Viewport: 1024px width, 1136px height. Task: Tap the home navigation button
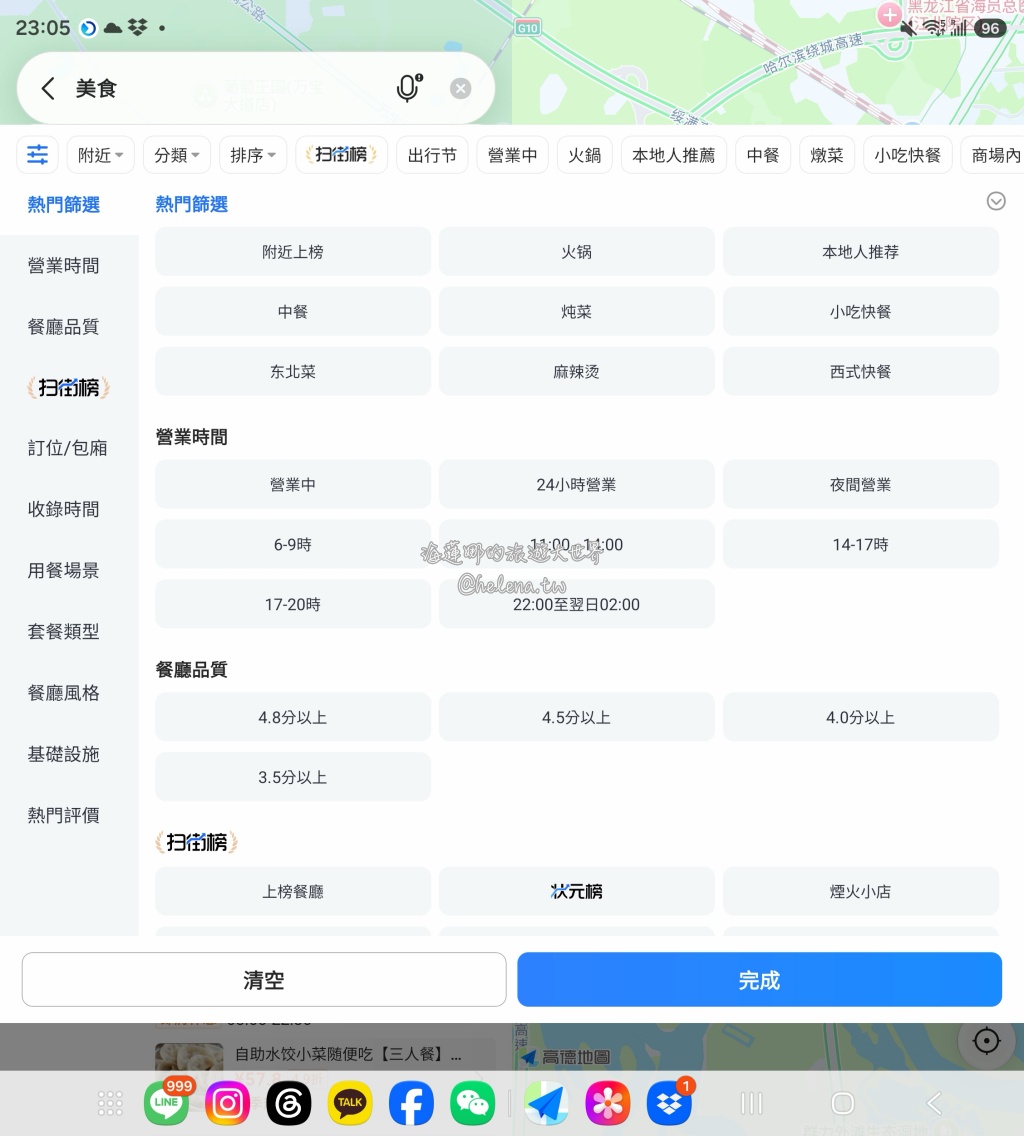pos(842,1103)
